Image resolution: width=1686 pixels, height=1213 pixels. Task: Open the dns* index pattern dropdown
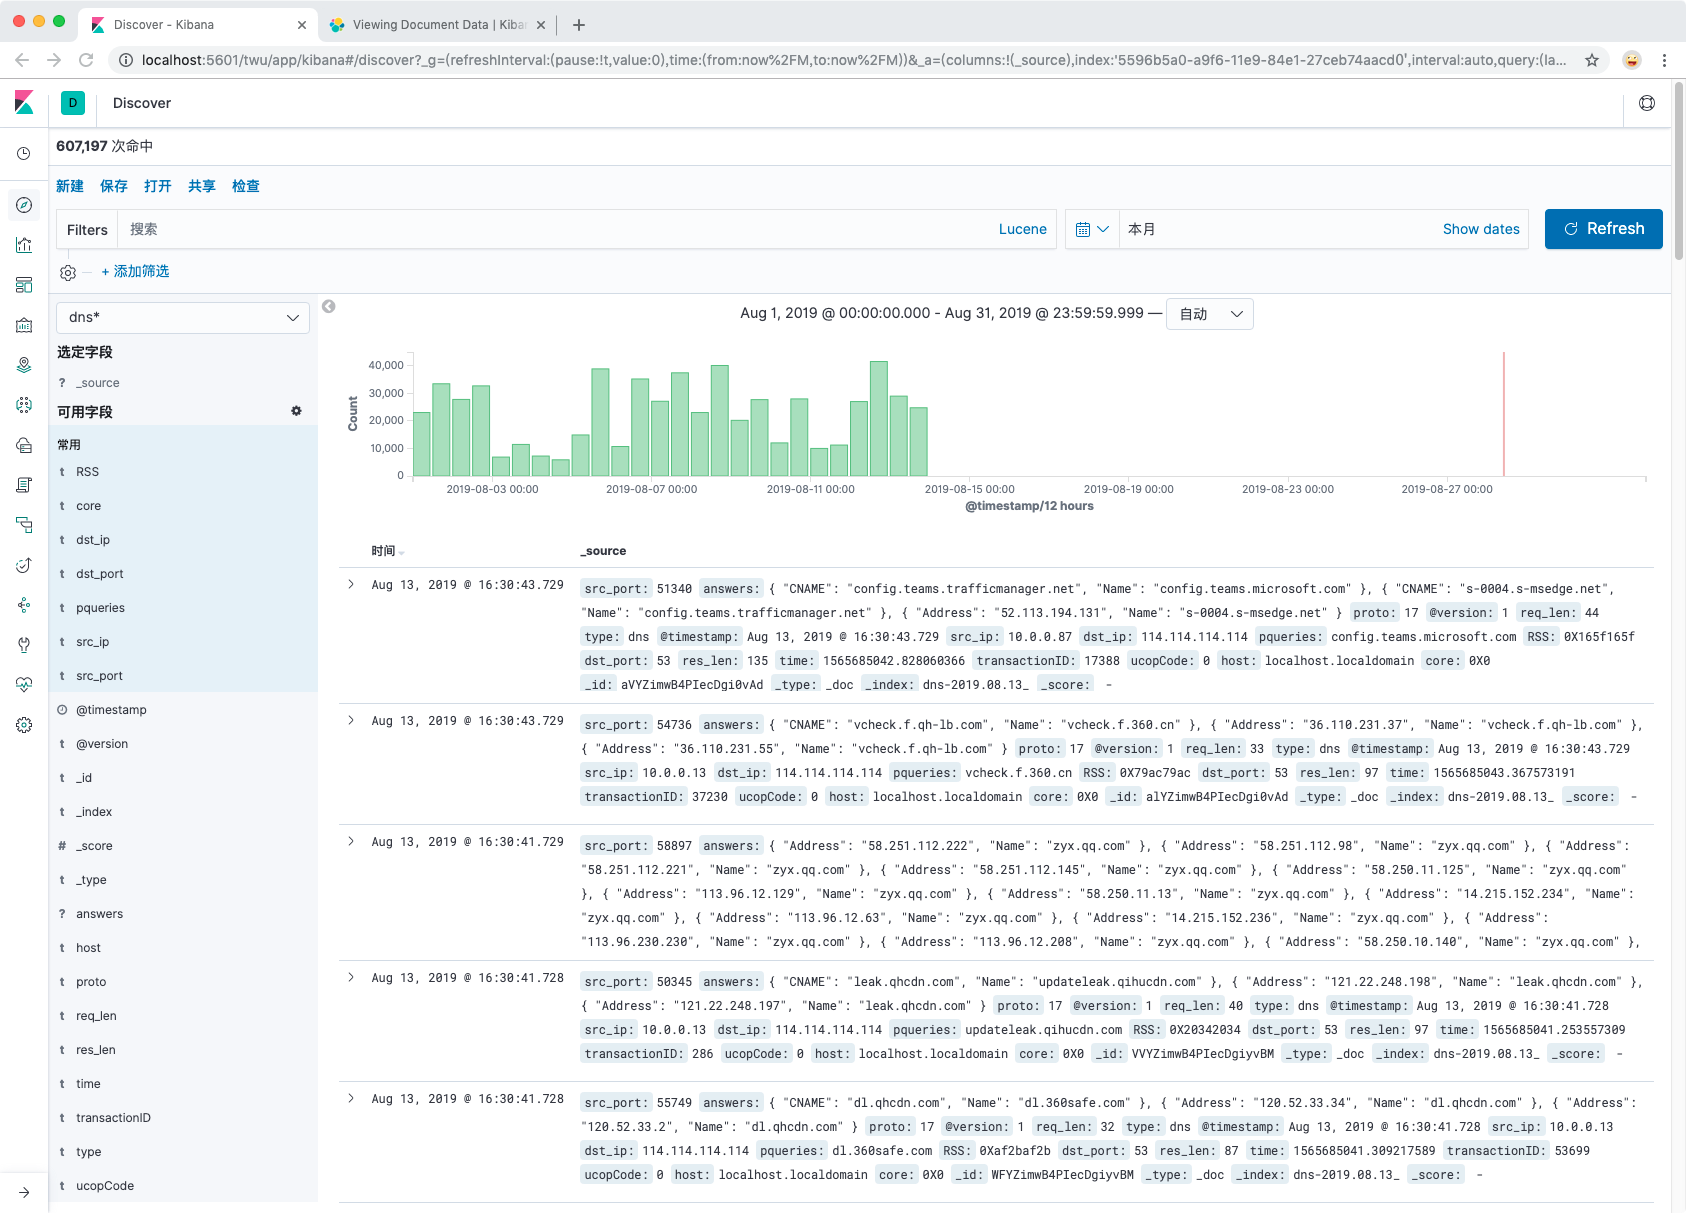(183, 317)
